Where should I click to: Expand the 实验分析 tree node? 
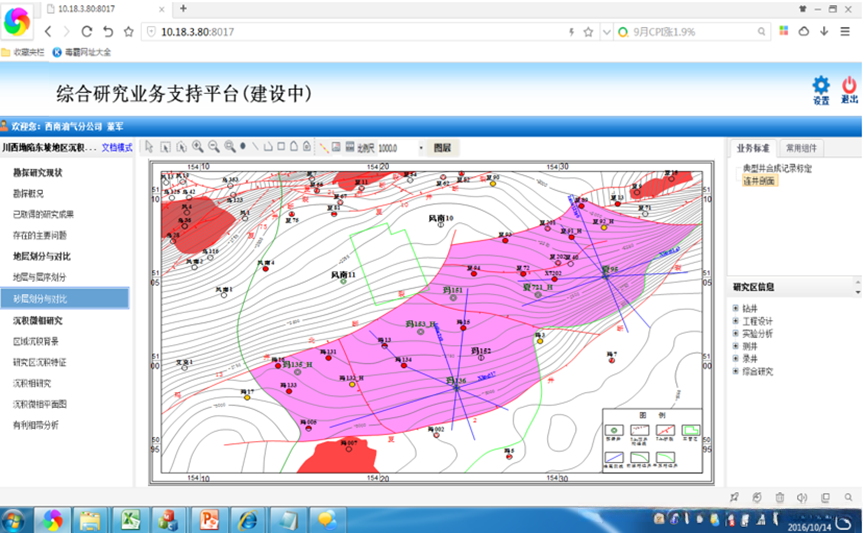[x=735, y=334]
